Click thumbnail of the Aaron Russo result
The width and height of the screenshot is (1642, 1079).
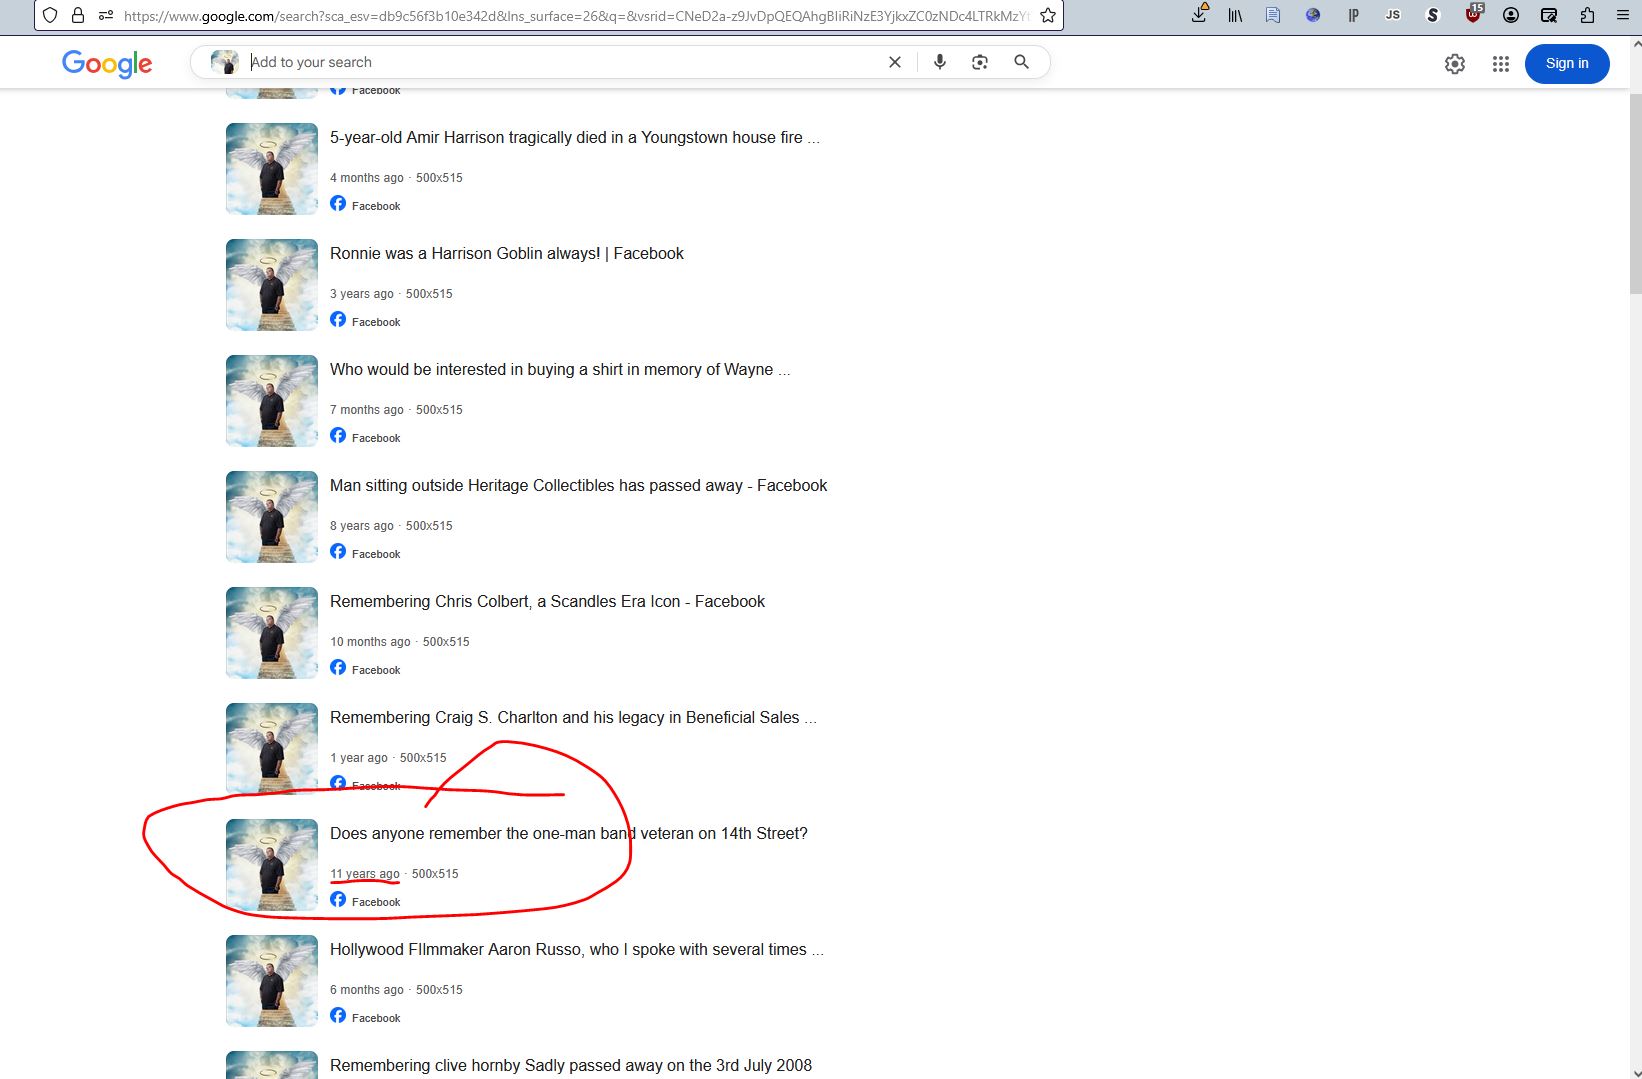pyautogui.click(x=272, y=981)
